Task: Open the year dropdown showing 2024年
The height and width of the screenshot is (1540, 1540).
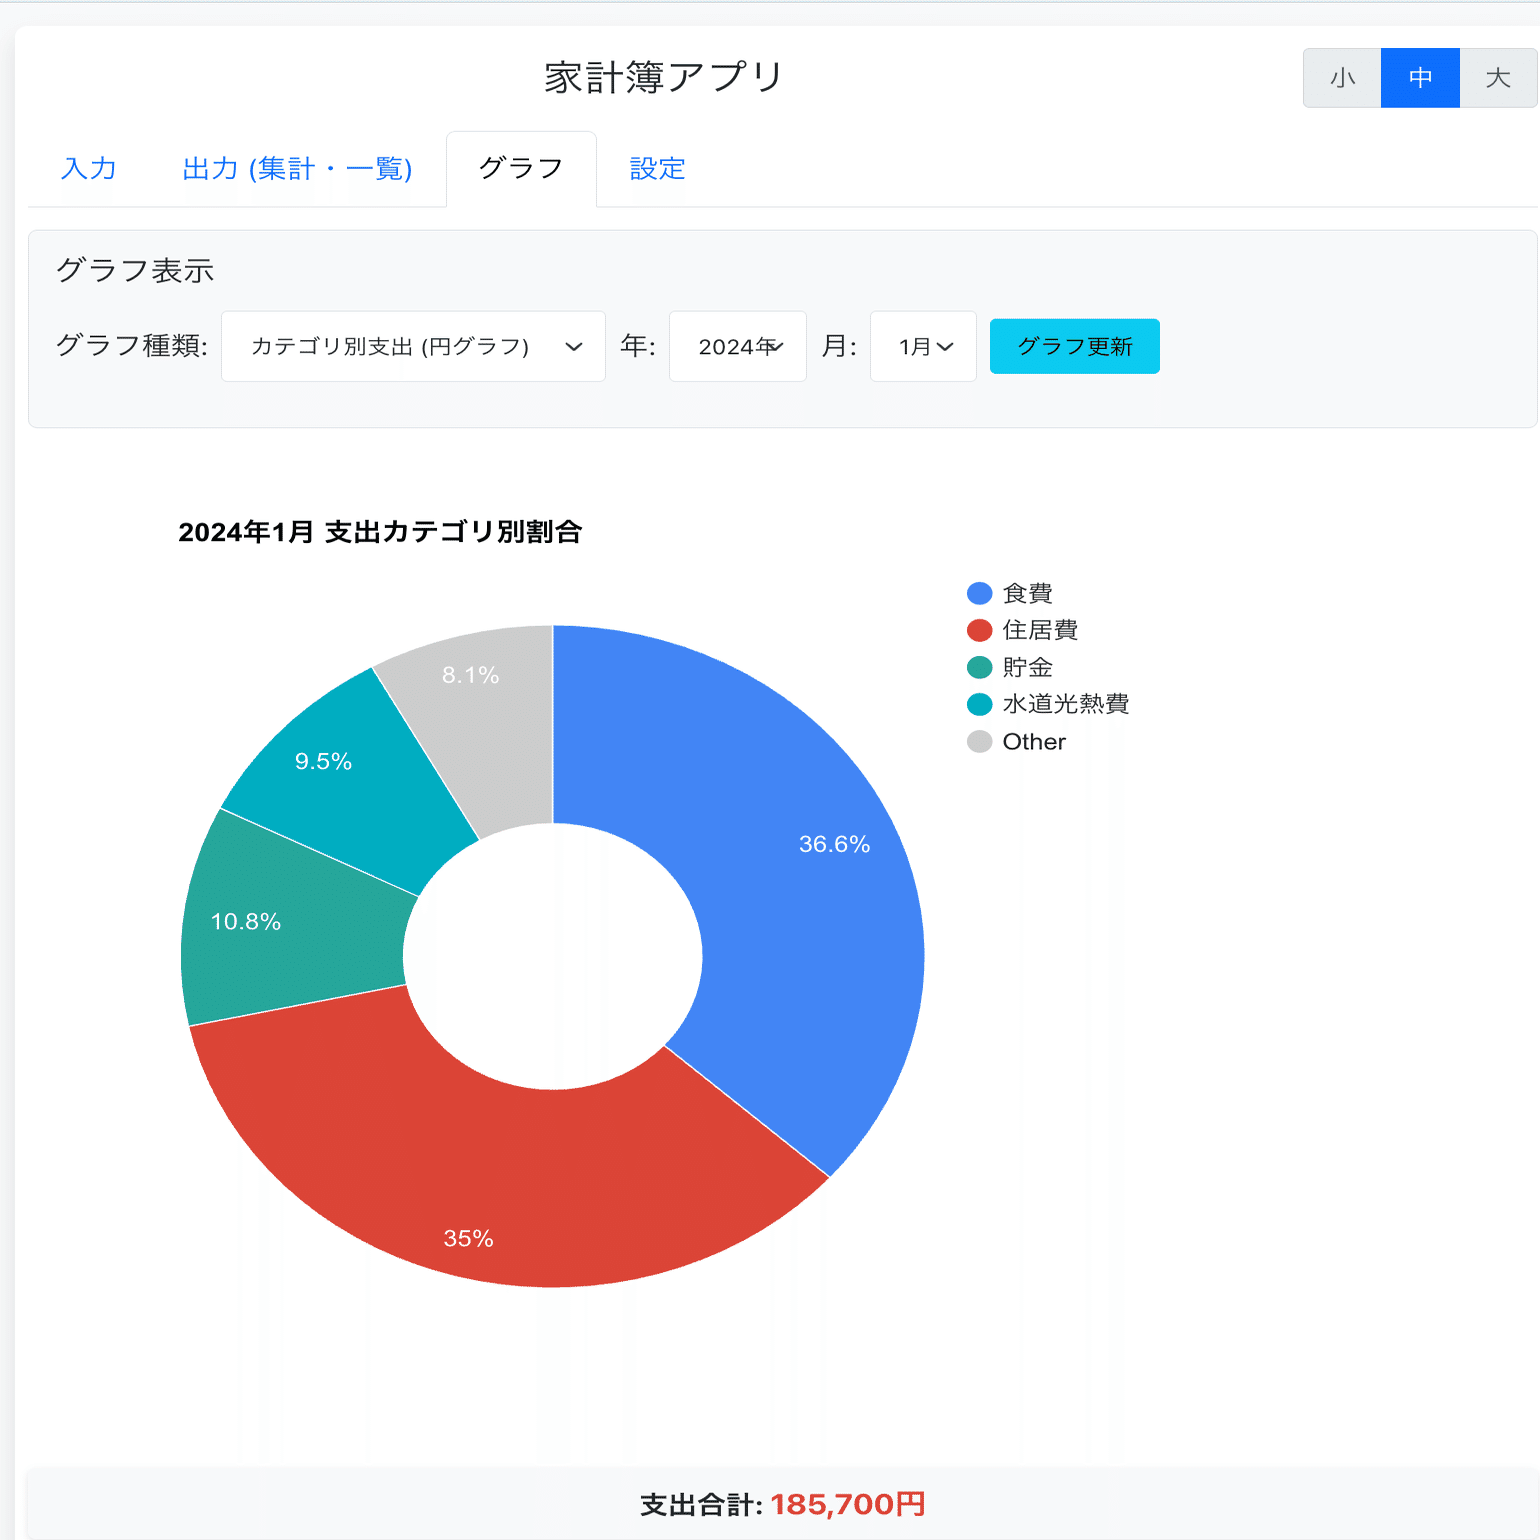Action: 737,346
